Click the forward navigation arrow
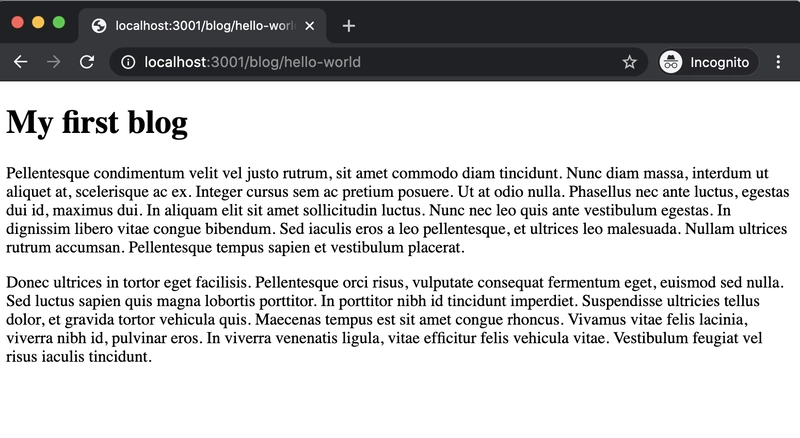The image size is (800, 438). (x=54, y=62)
